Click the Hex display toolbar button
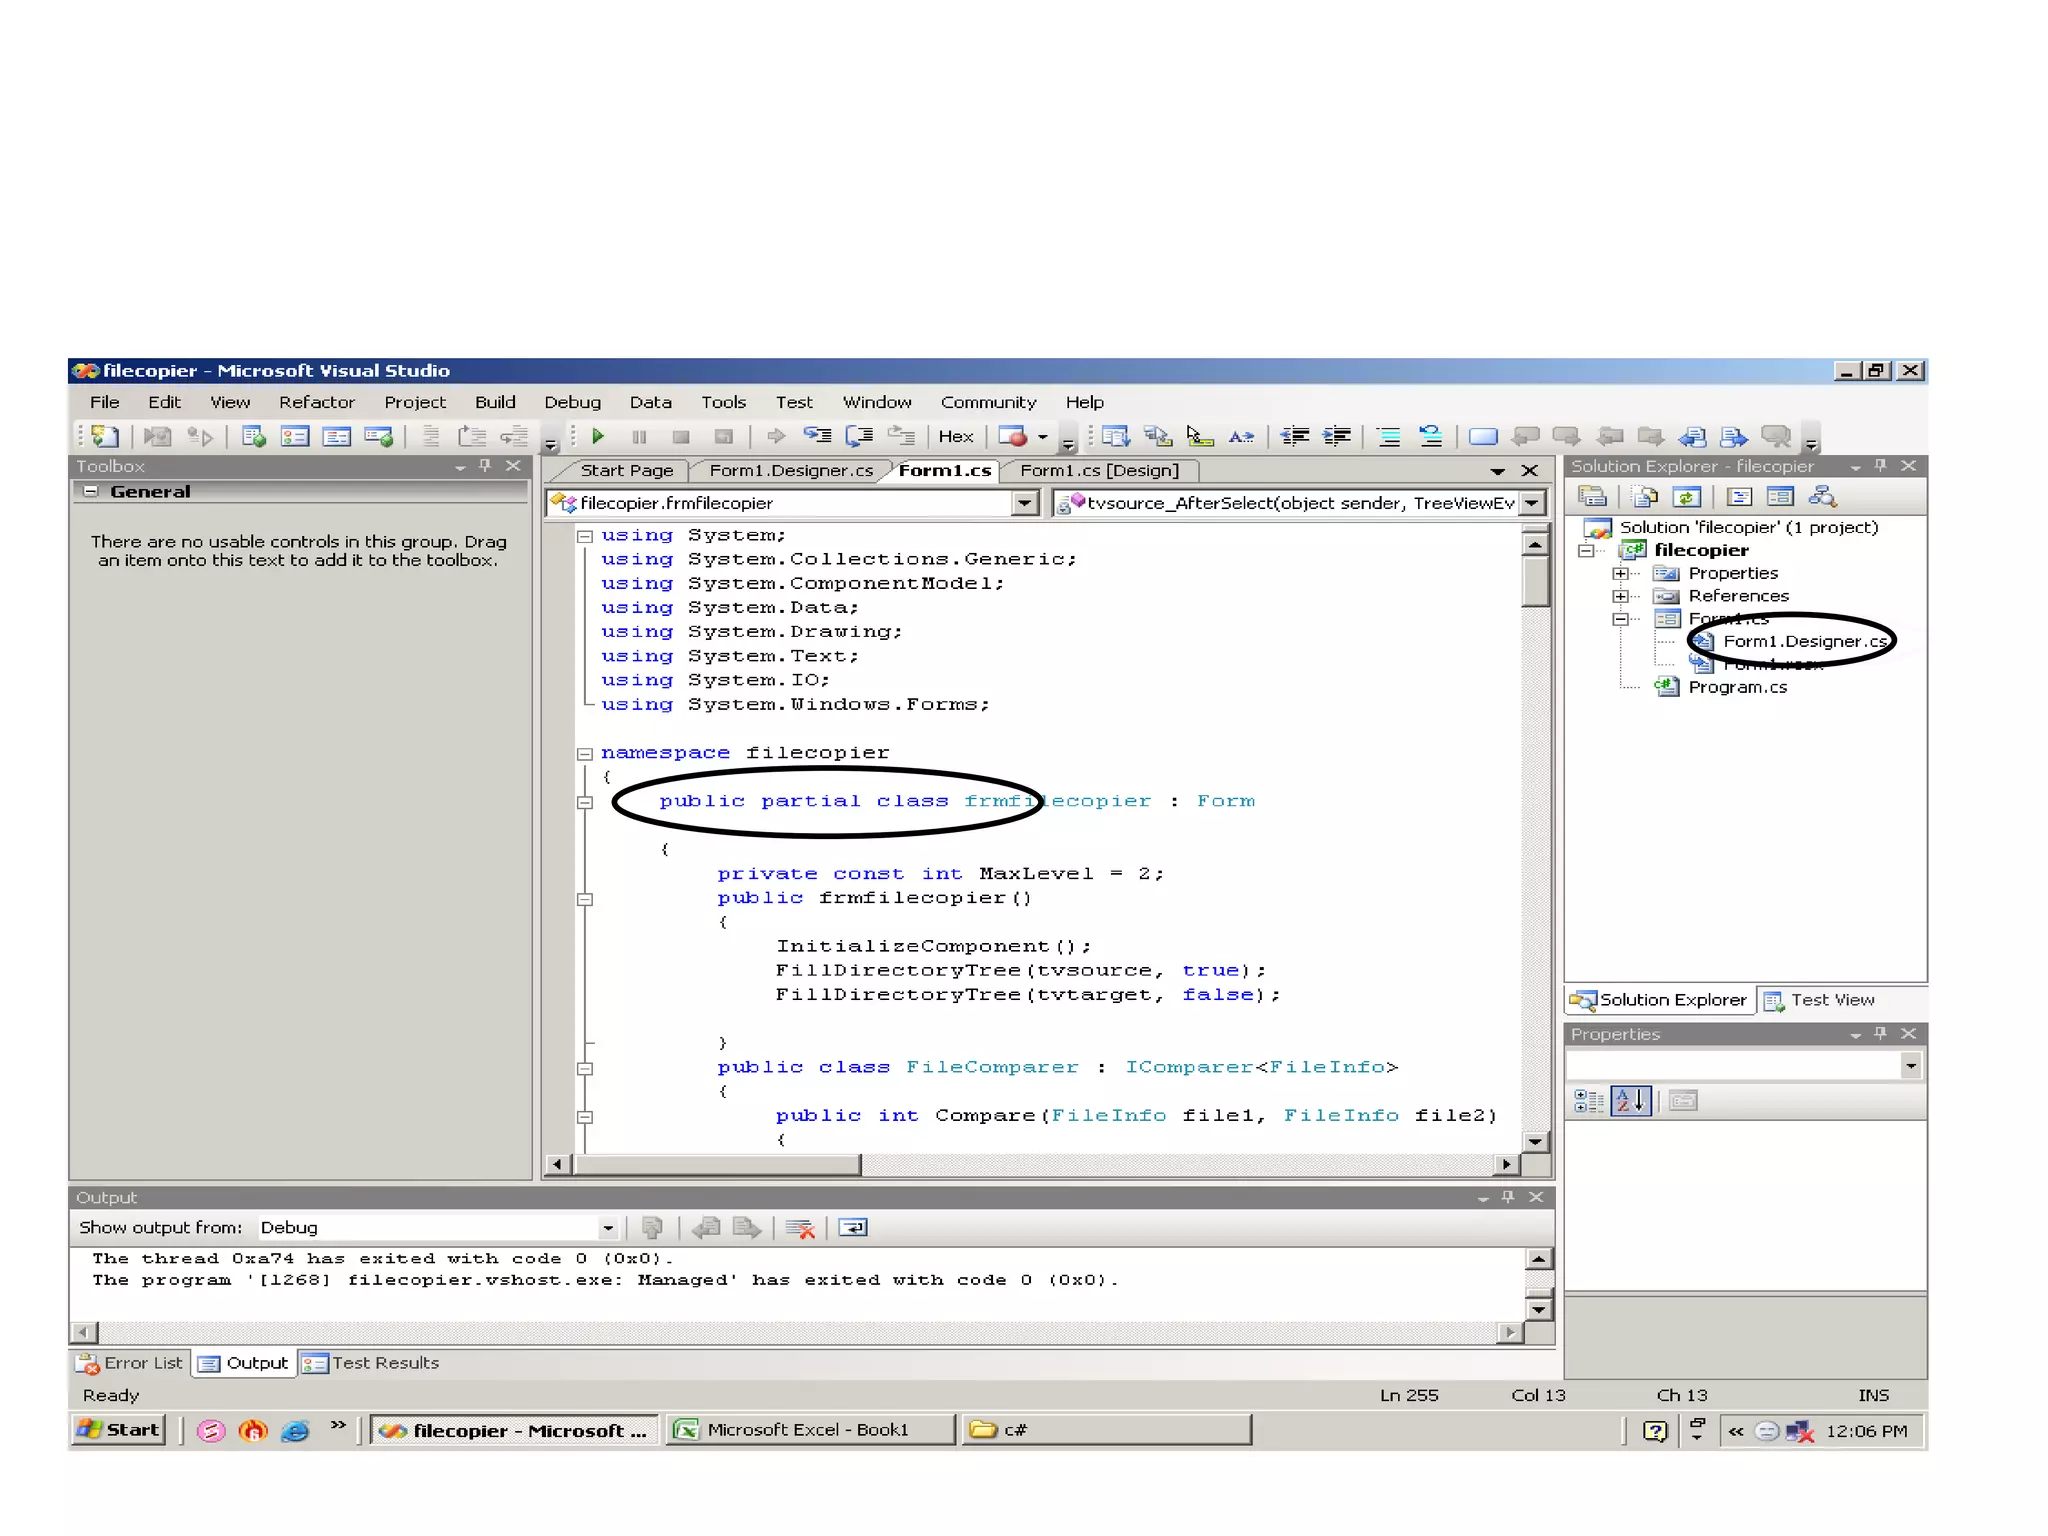Viewport: 2048px width, 1536px height. click(955, 436)
